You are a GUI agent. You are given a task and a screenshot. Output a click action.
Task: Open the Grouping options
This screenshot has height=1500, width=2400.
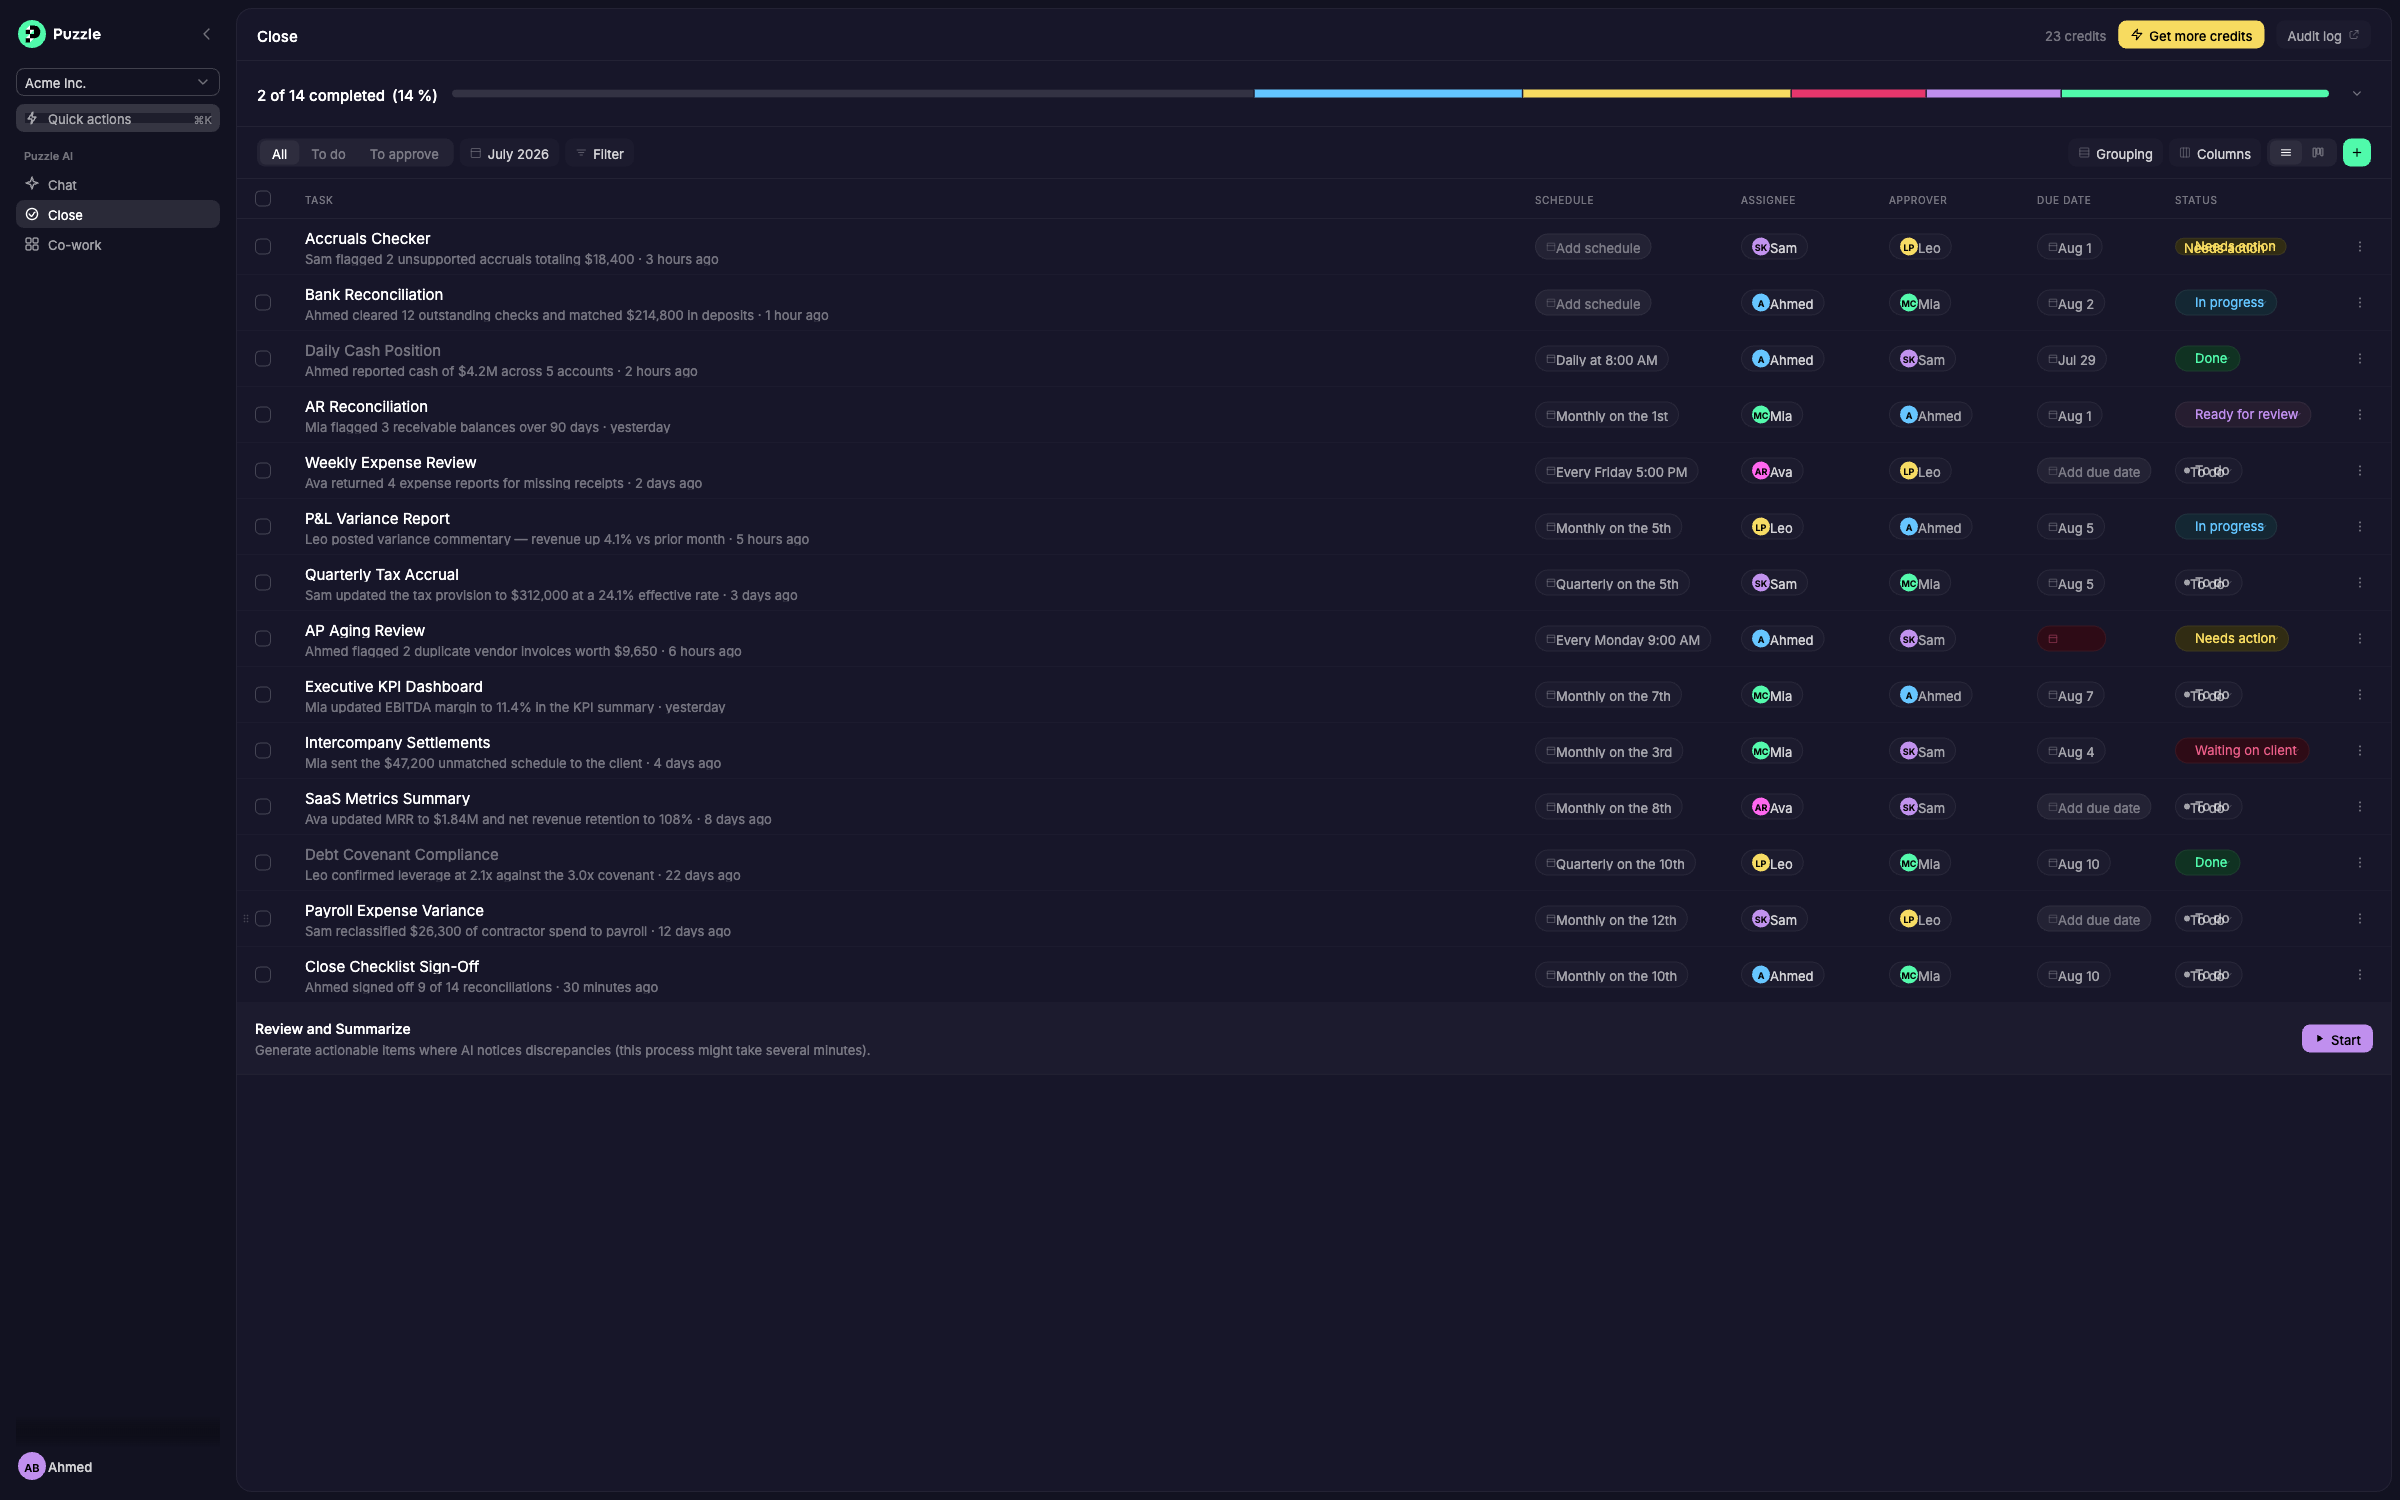pyautogui.click(x=2115, y=154)
